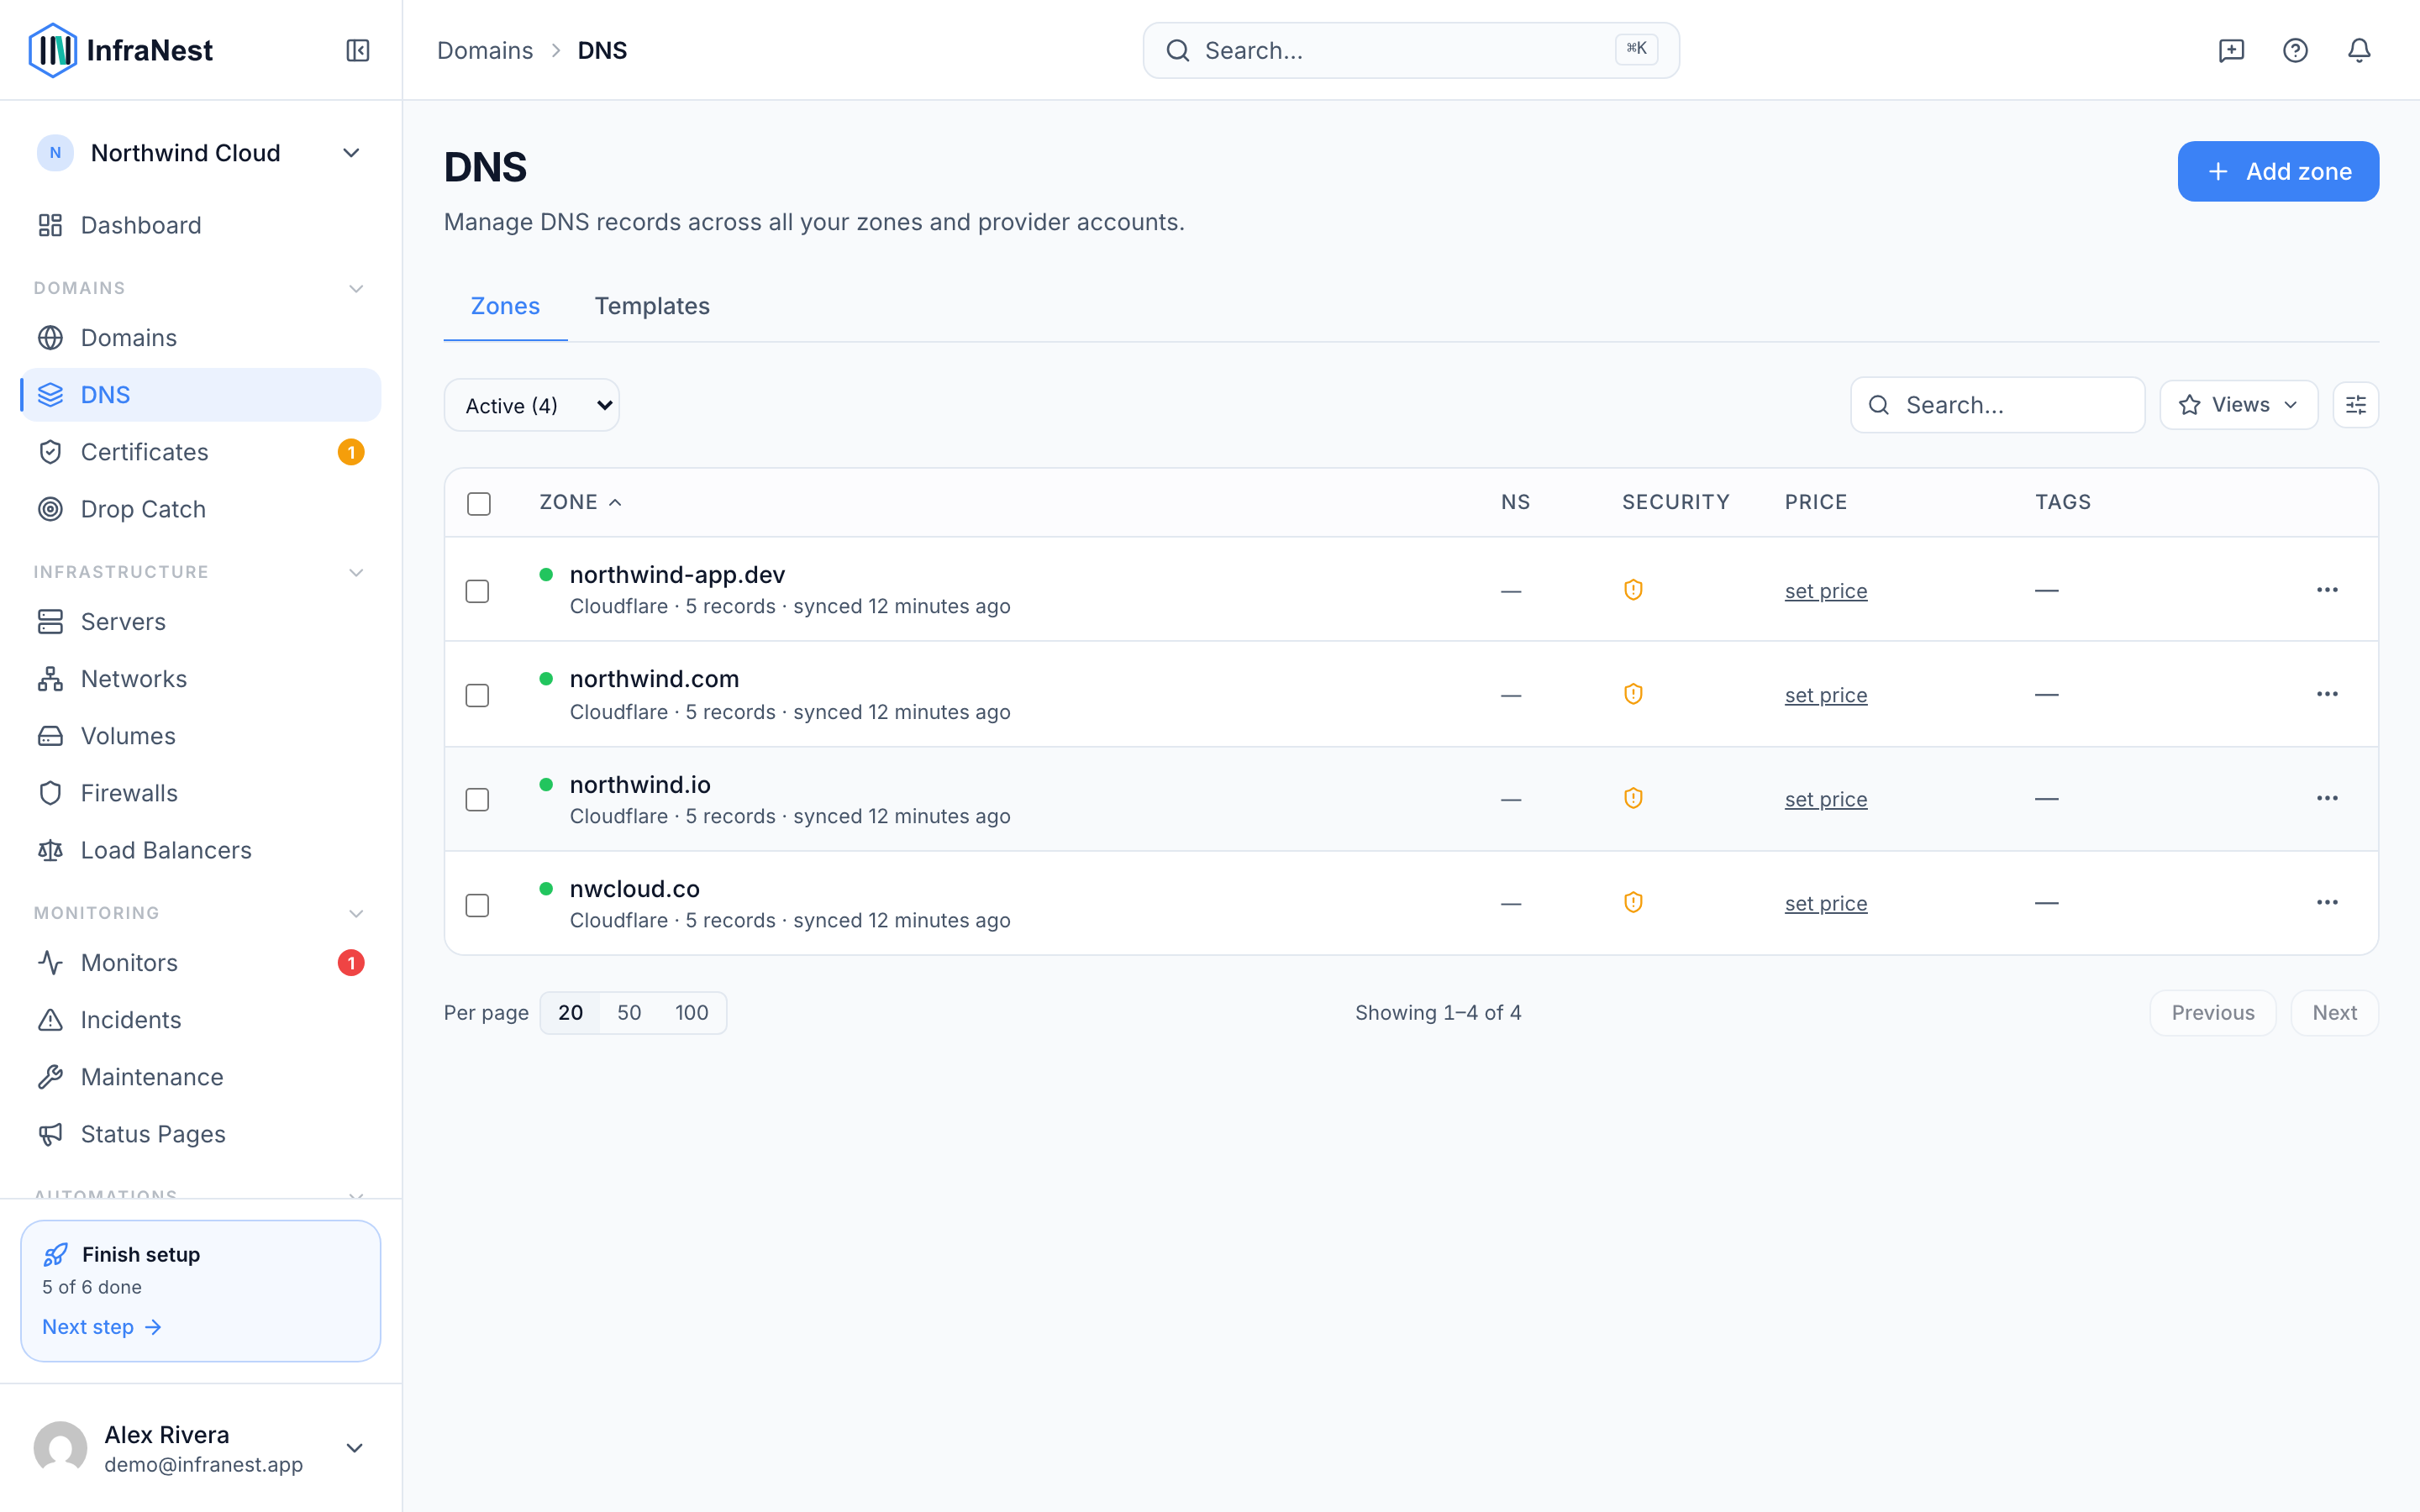The width and height of the screenshot is (2420, 1512).
Task: Click the Domains globe icon
Action: click(x=50, y=338)
